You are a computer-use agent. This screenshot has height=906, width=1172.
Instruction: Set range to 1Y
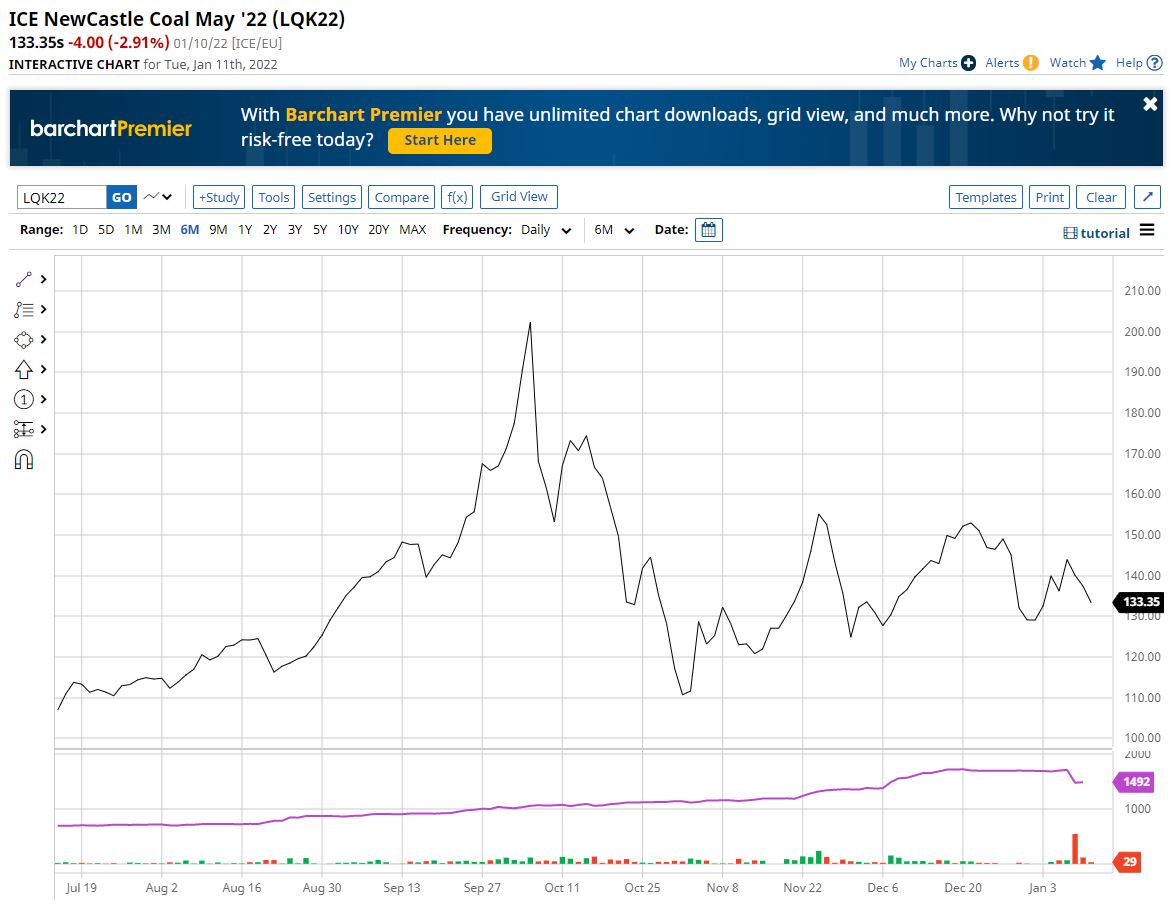tap(244, 230)
